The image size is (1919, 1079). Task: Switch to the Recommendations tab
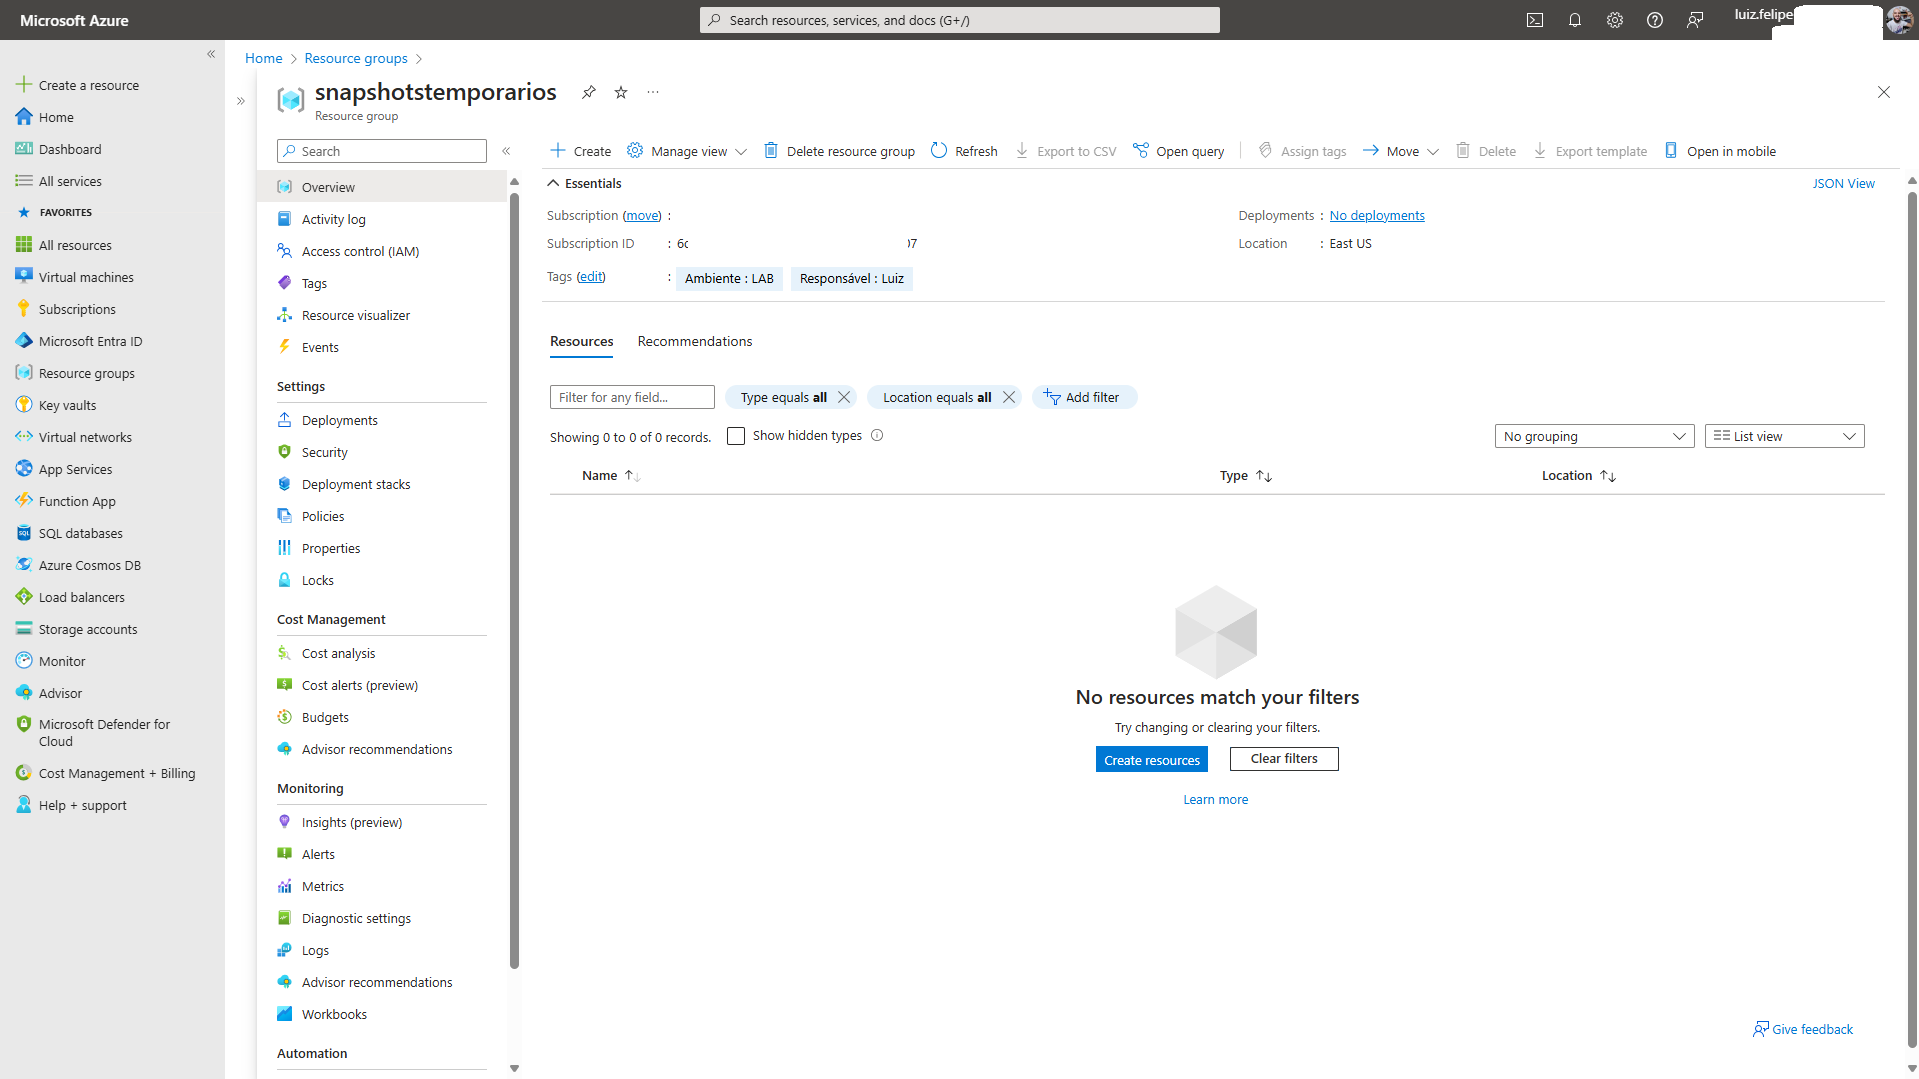694,341
